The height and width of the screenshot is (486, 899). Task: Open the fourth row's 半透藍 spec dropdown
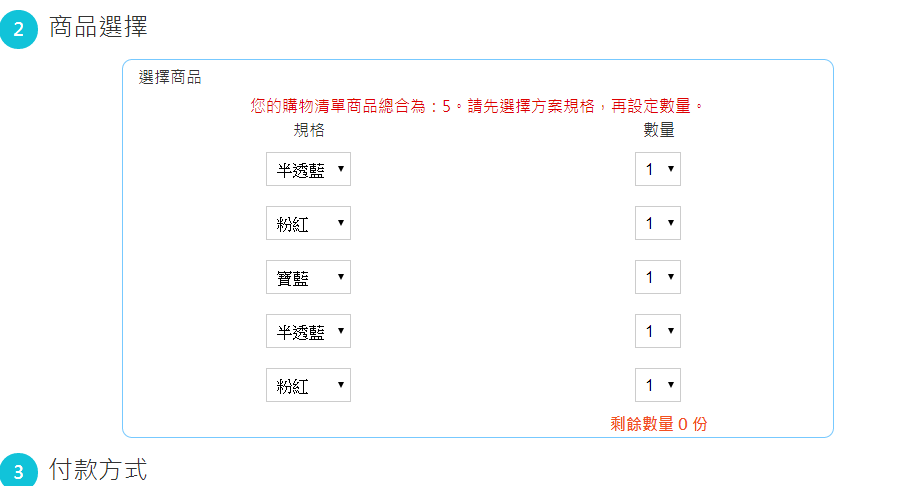(x=308, y=331)
